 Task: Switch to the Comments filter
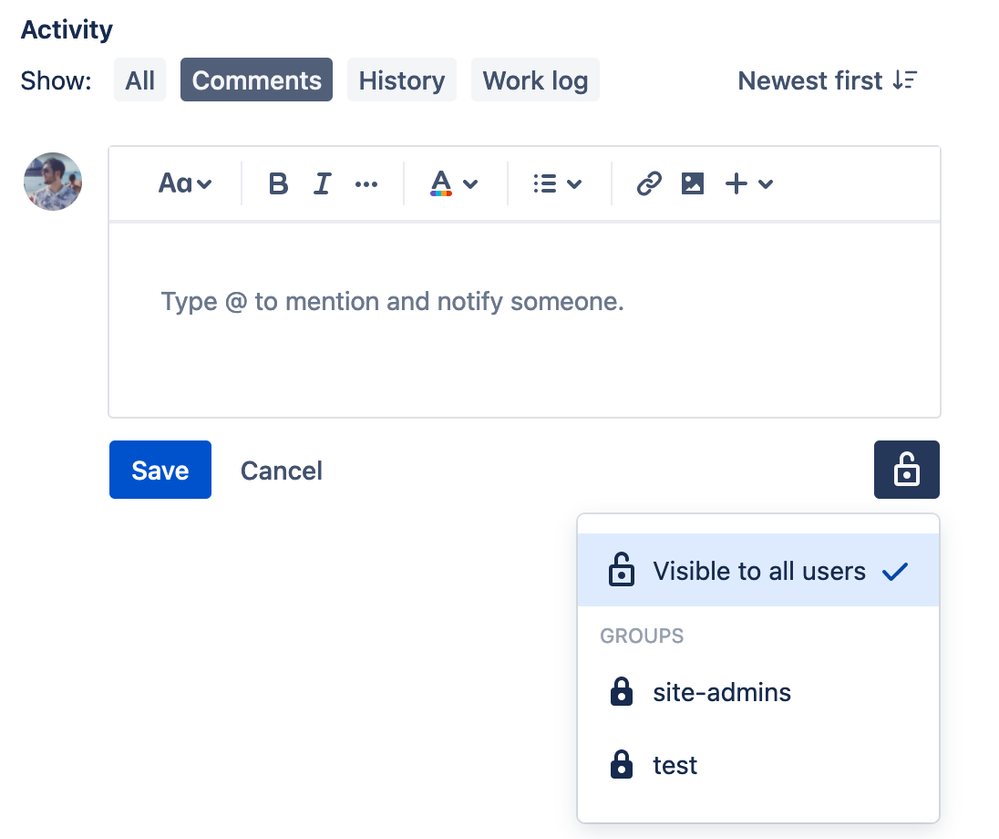[x=256, y=80]
